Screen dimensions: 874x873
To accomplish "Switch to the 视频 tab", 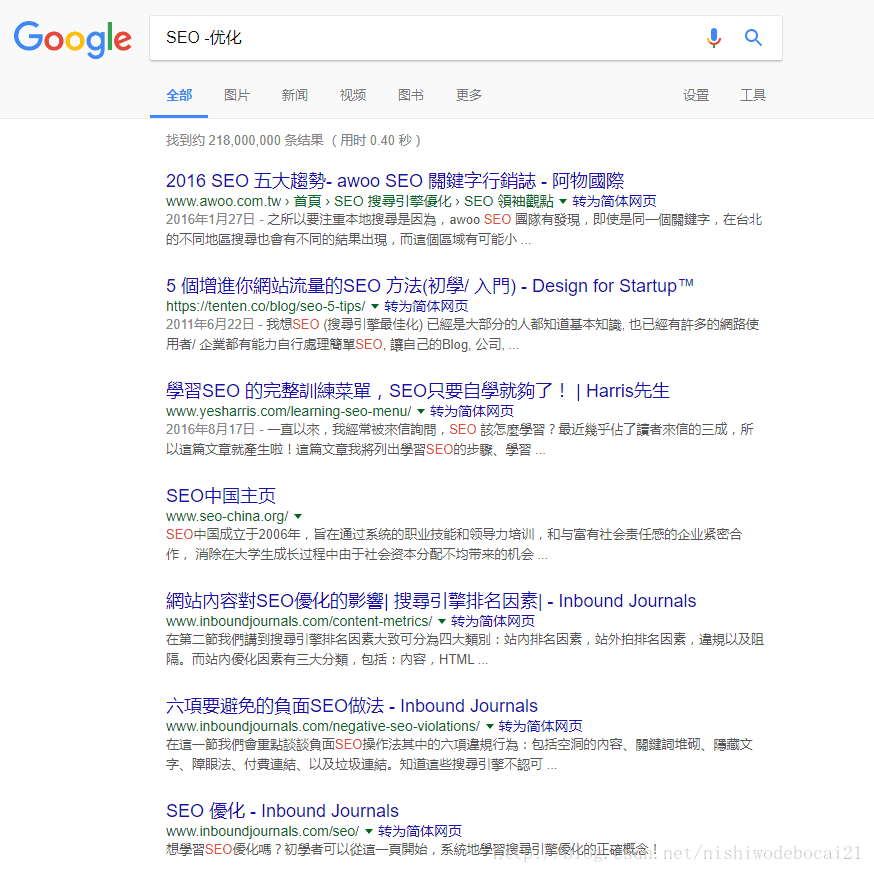I will tap(353, 95).
